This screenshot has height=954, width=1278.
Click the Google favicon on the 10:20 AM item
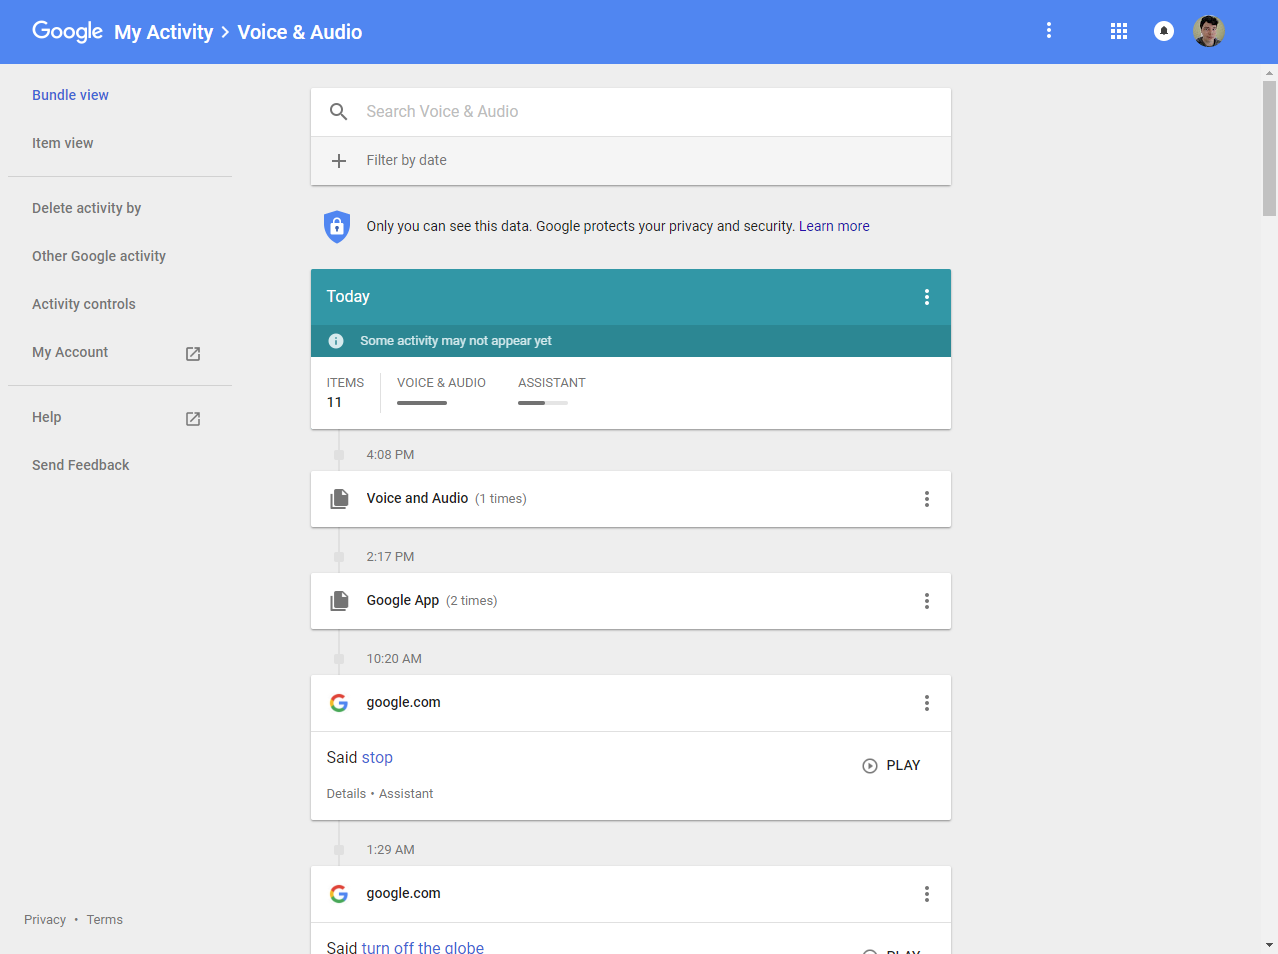pos(339,702)
